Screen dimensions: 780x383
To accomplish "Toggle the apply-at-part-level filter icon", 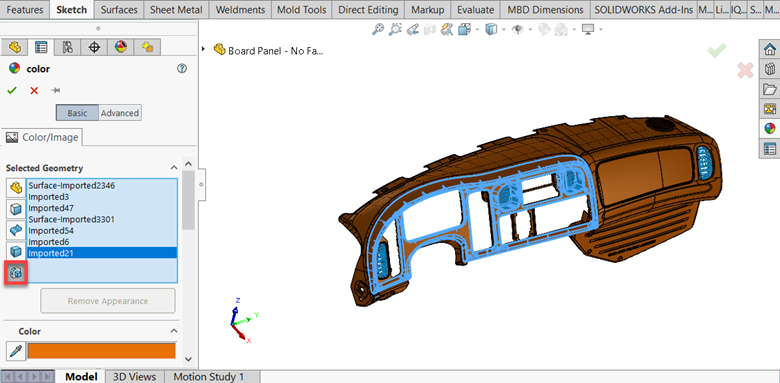I will coord(16,188).
